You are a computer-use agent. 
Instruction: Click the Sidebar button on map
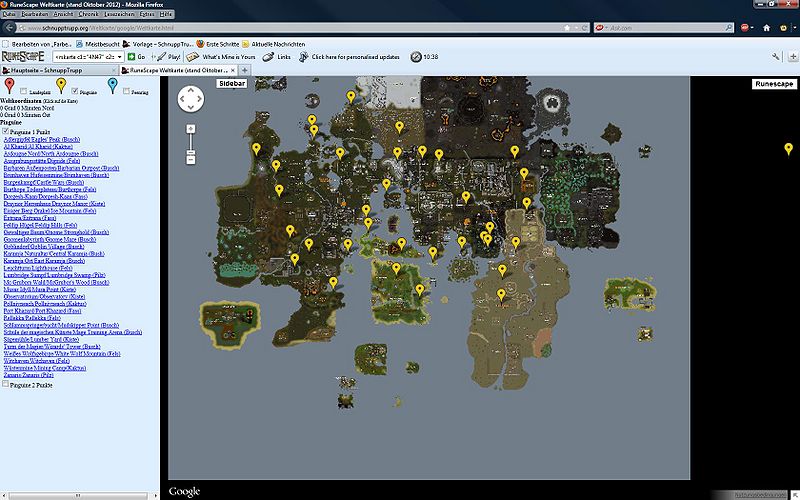click(231, 84)
